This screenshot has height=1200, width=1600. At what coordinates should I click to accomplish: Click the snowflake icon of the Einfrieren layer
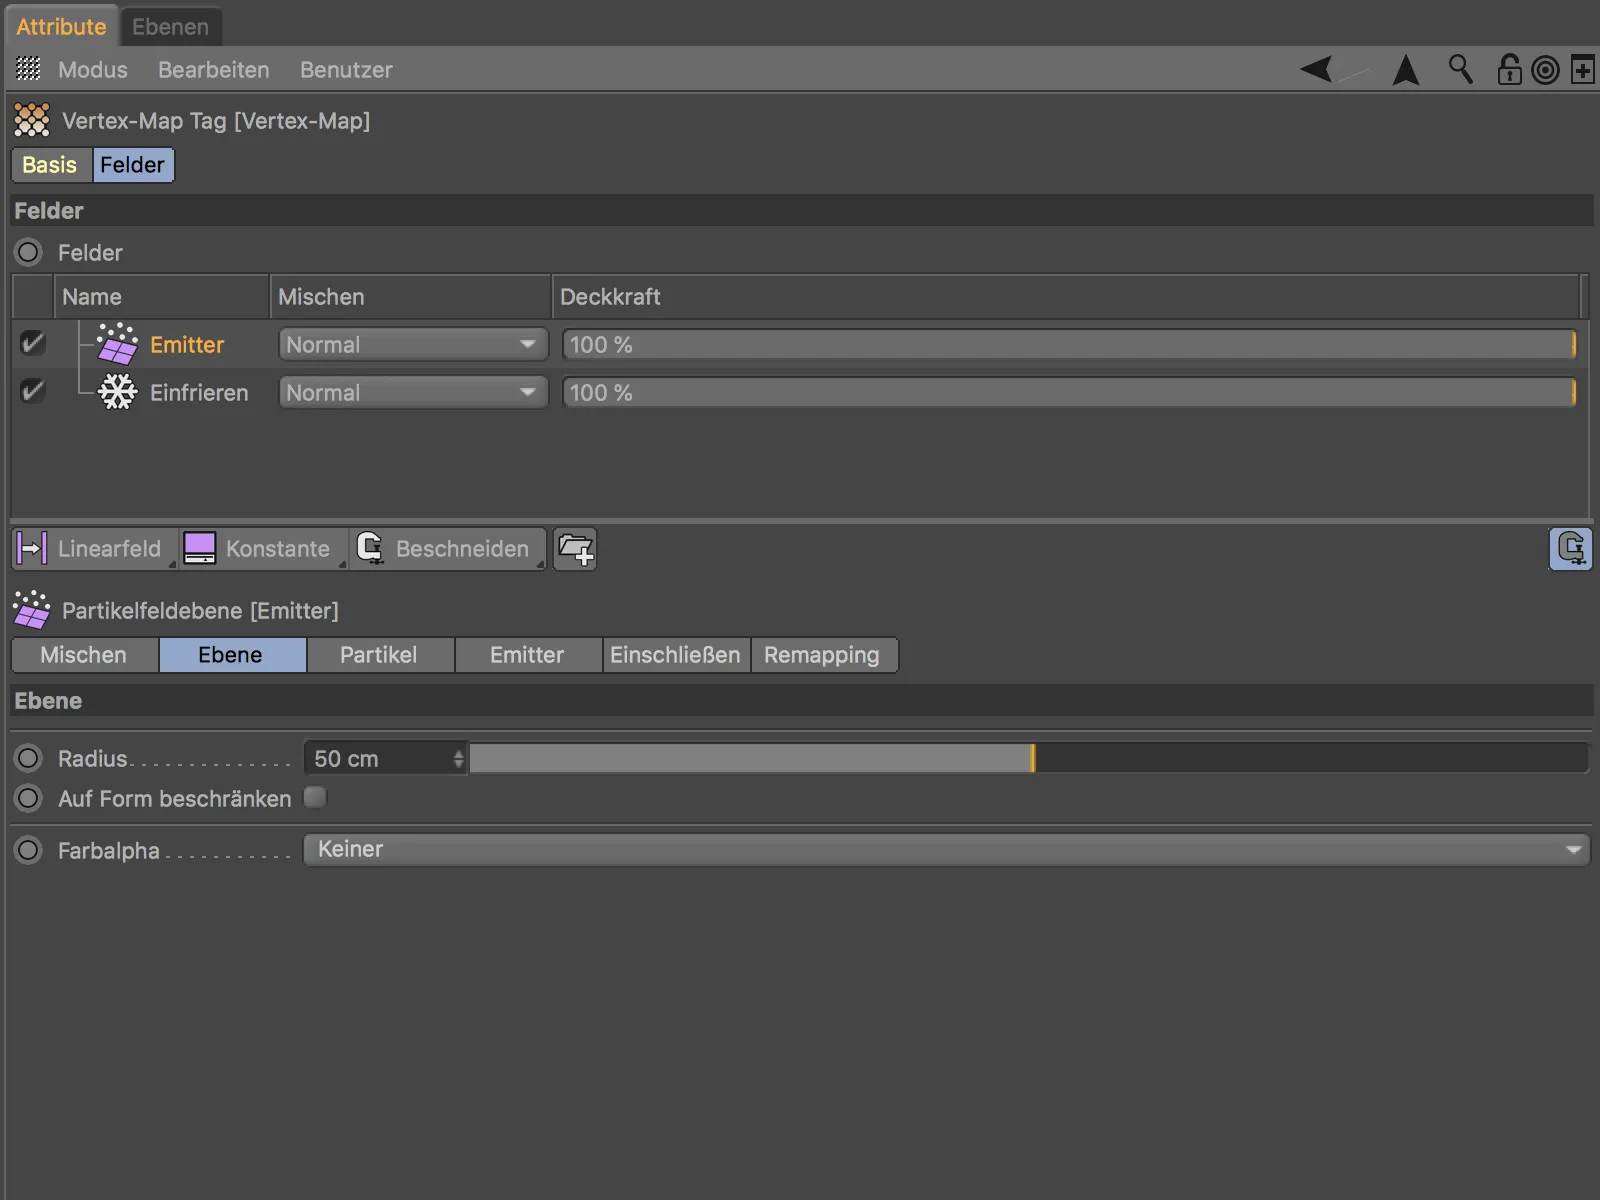[116, 392]
